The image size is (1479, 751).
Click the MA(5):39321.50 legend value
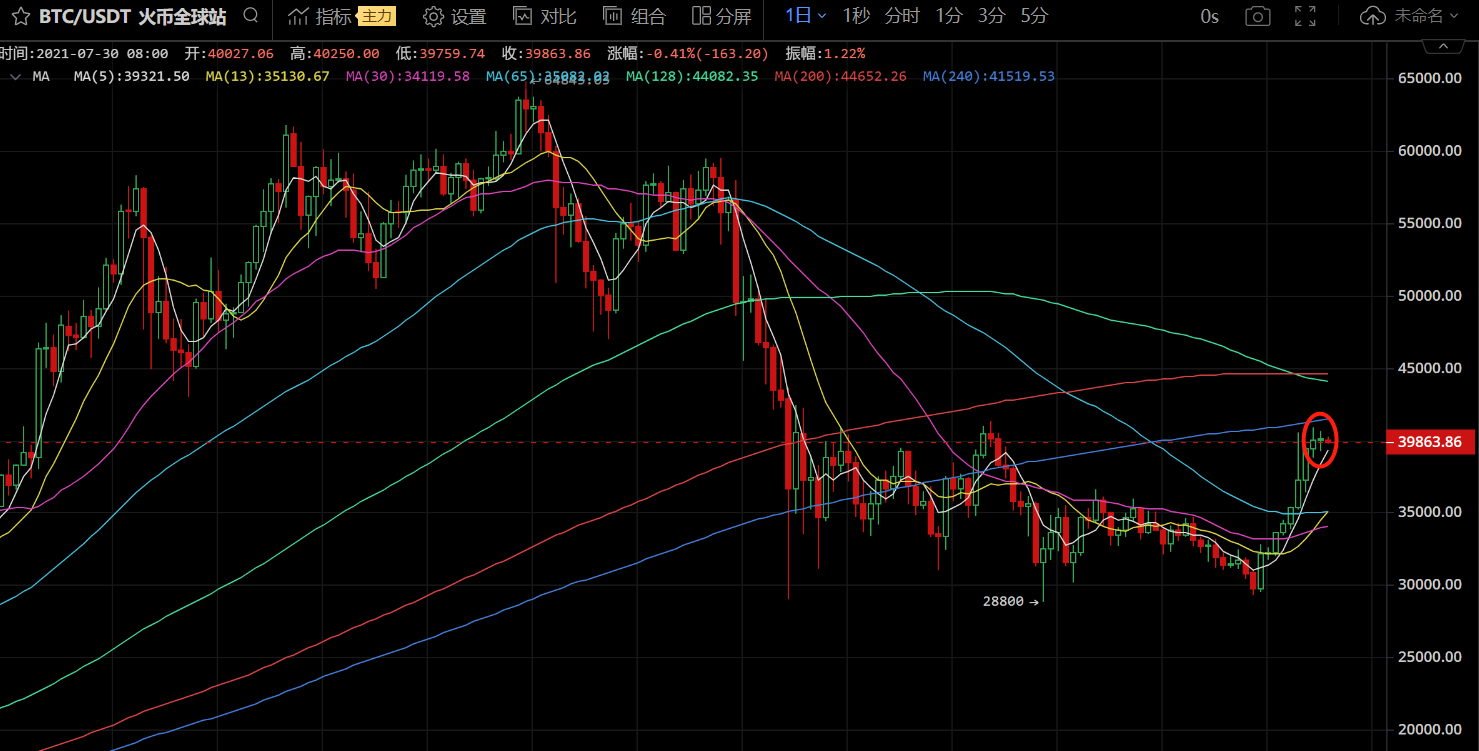click(131, 76)
